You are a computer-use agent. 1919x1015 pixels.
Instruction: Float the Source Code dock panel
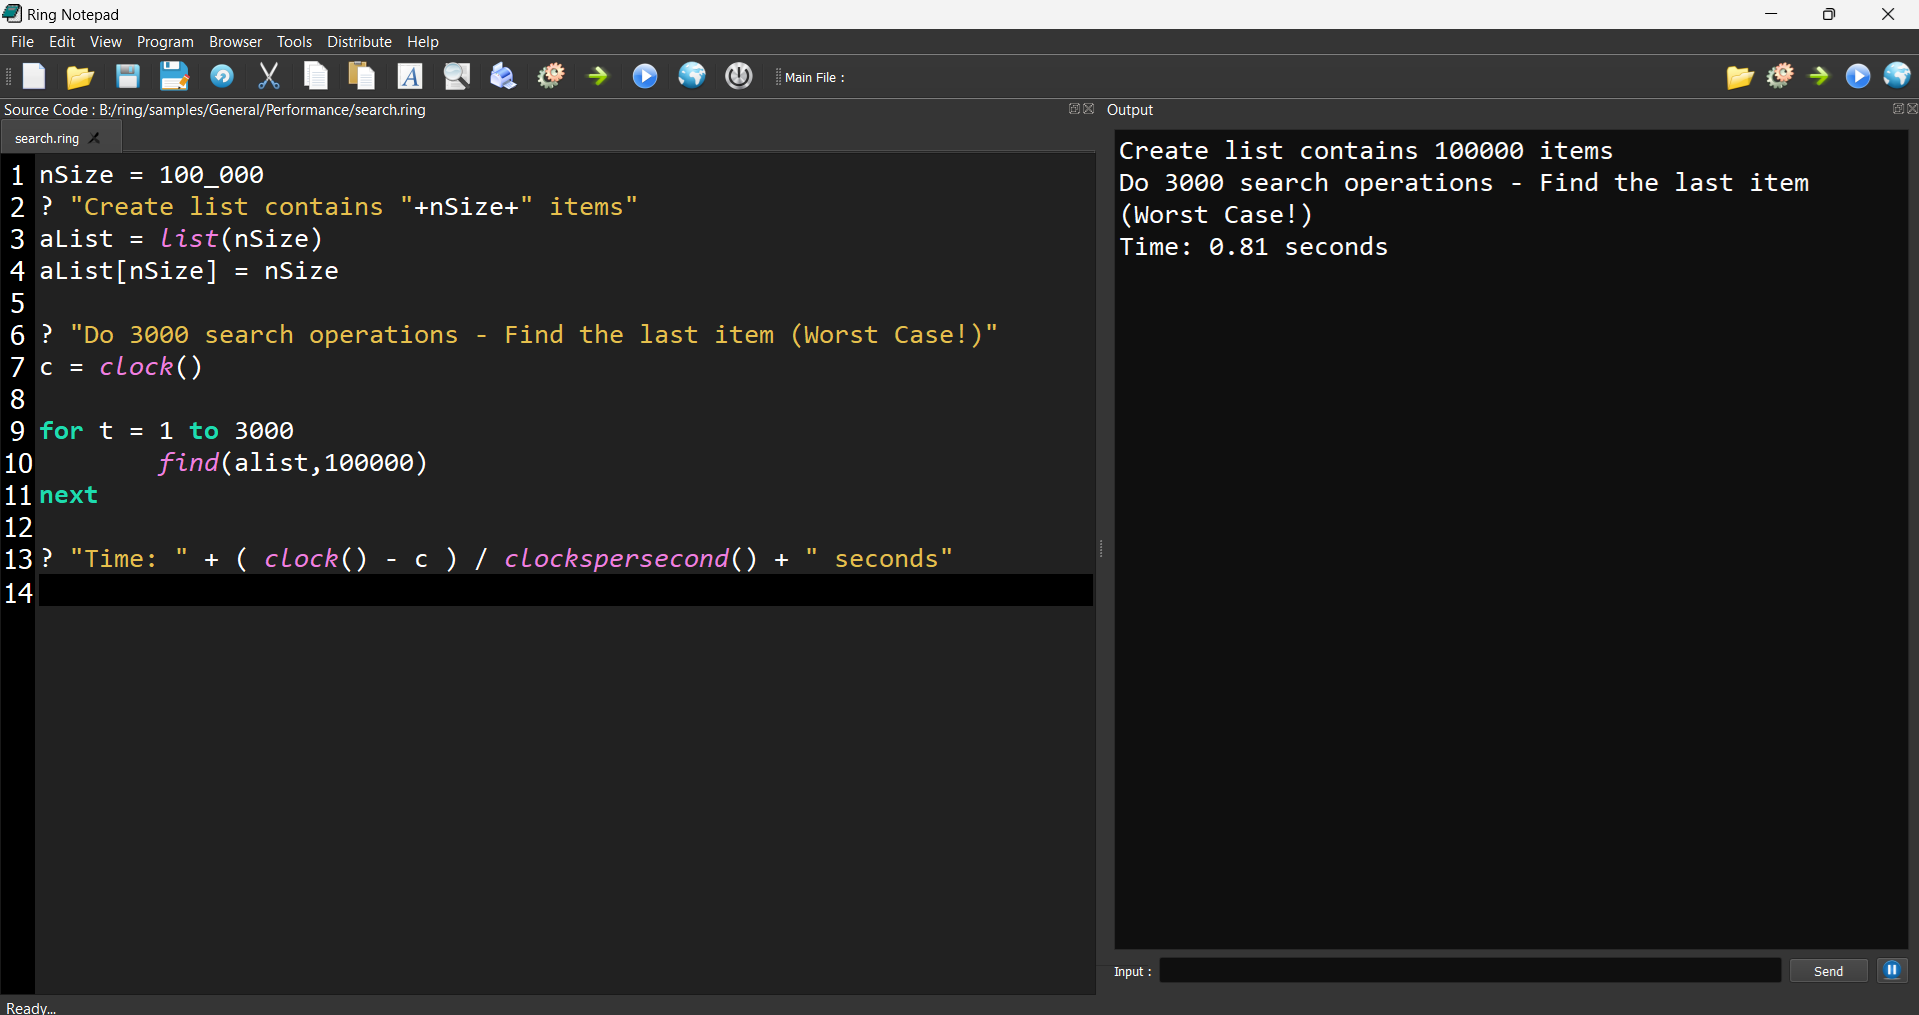[x=1074, y=109]
